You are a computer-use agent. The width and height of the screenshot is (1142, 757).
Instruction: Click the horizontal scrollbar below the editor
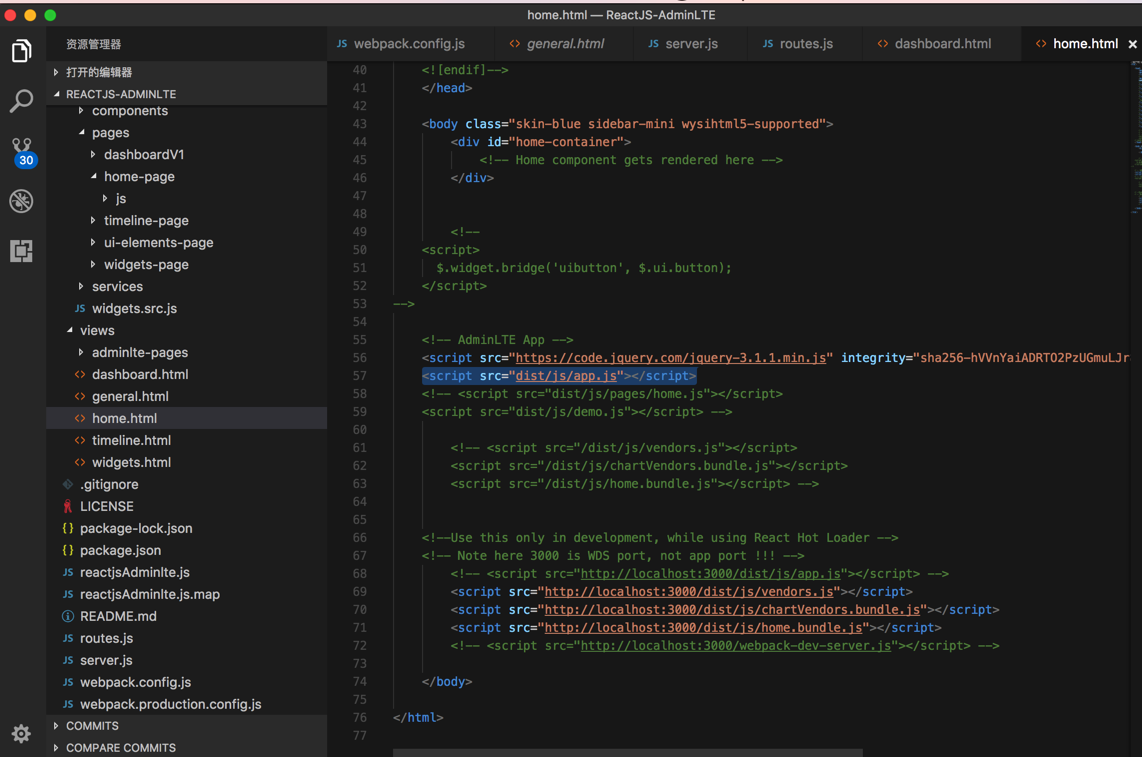pos(627,752)
